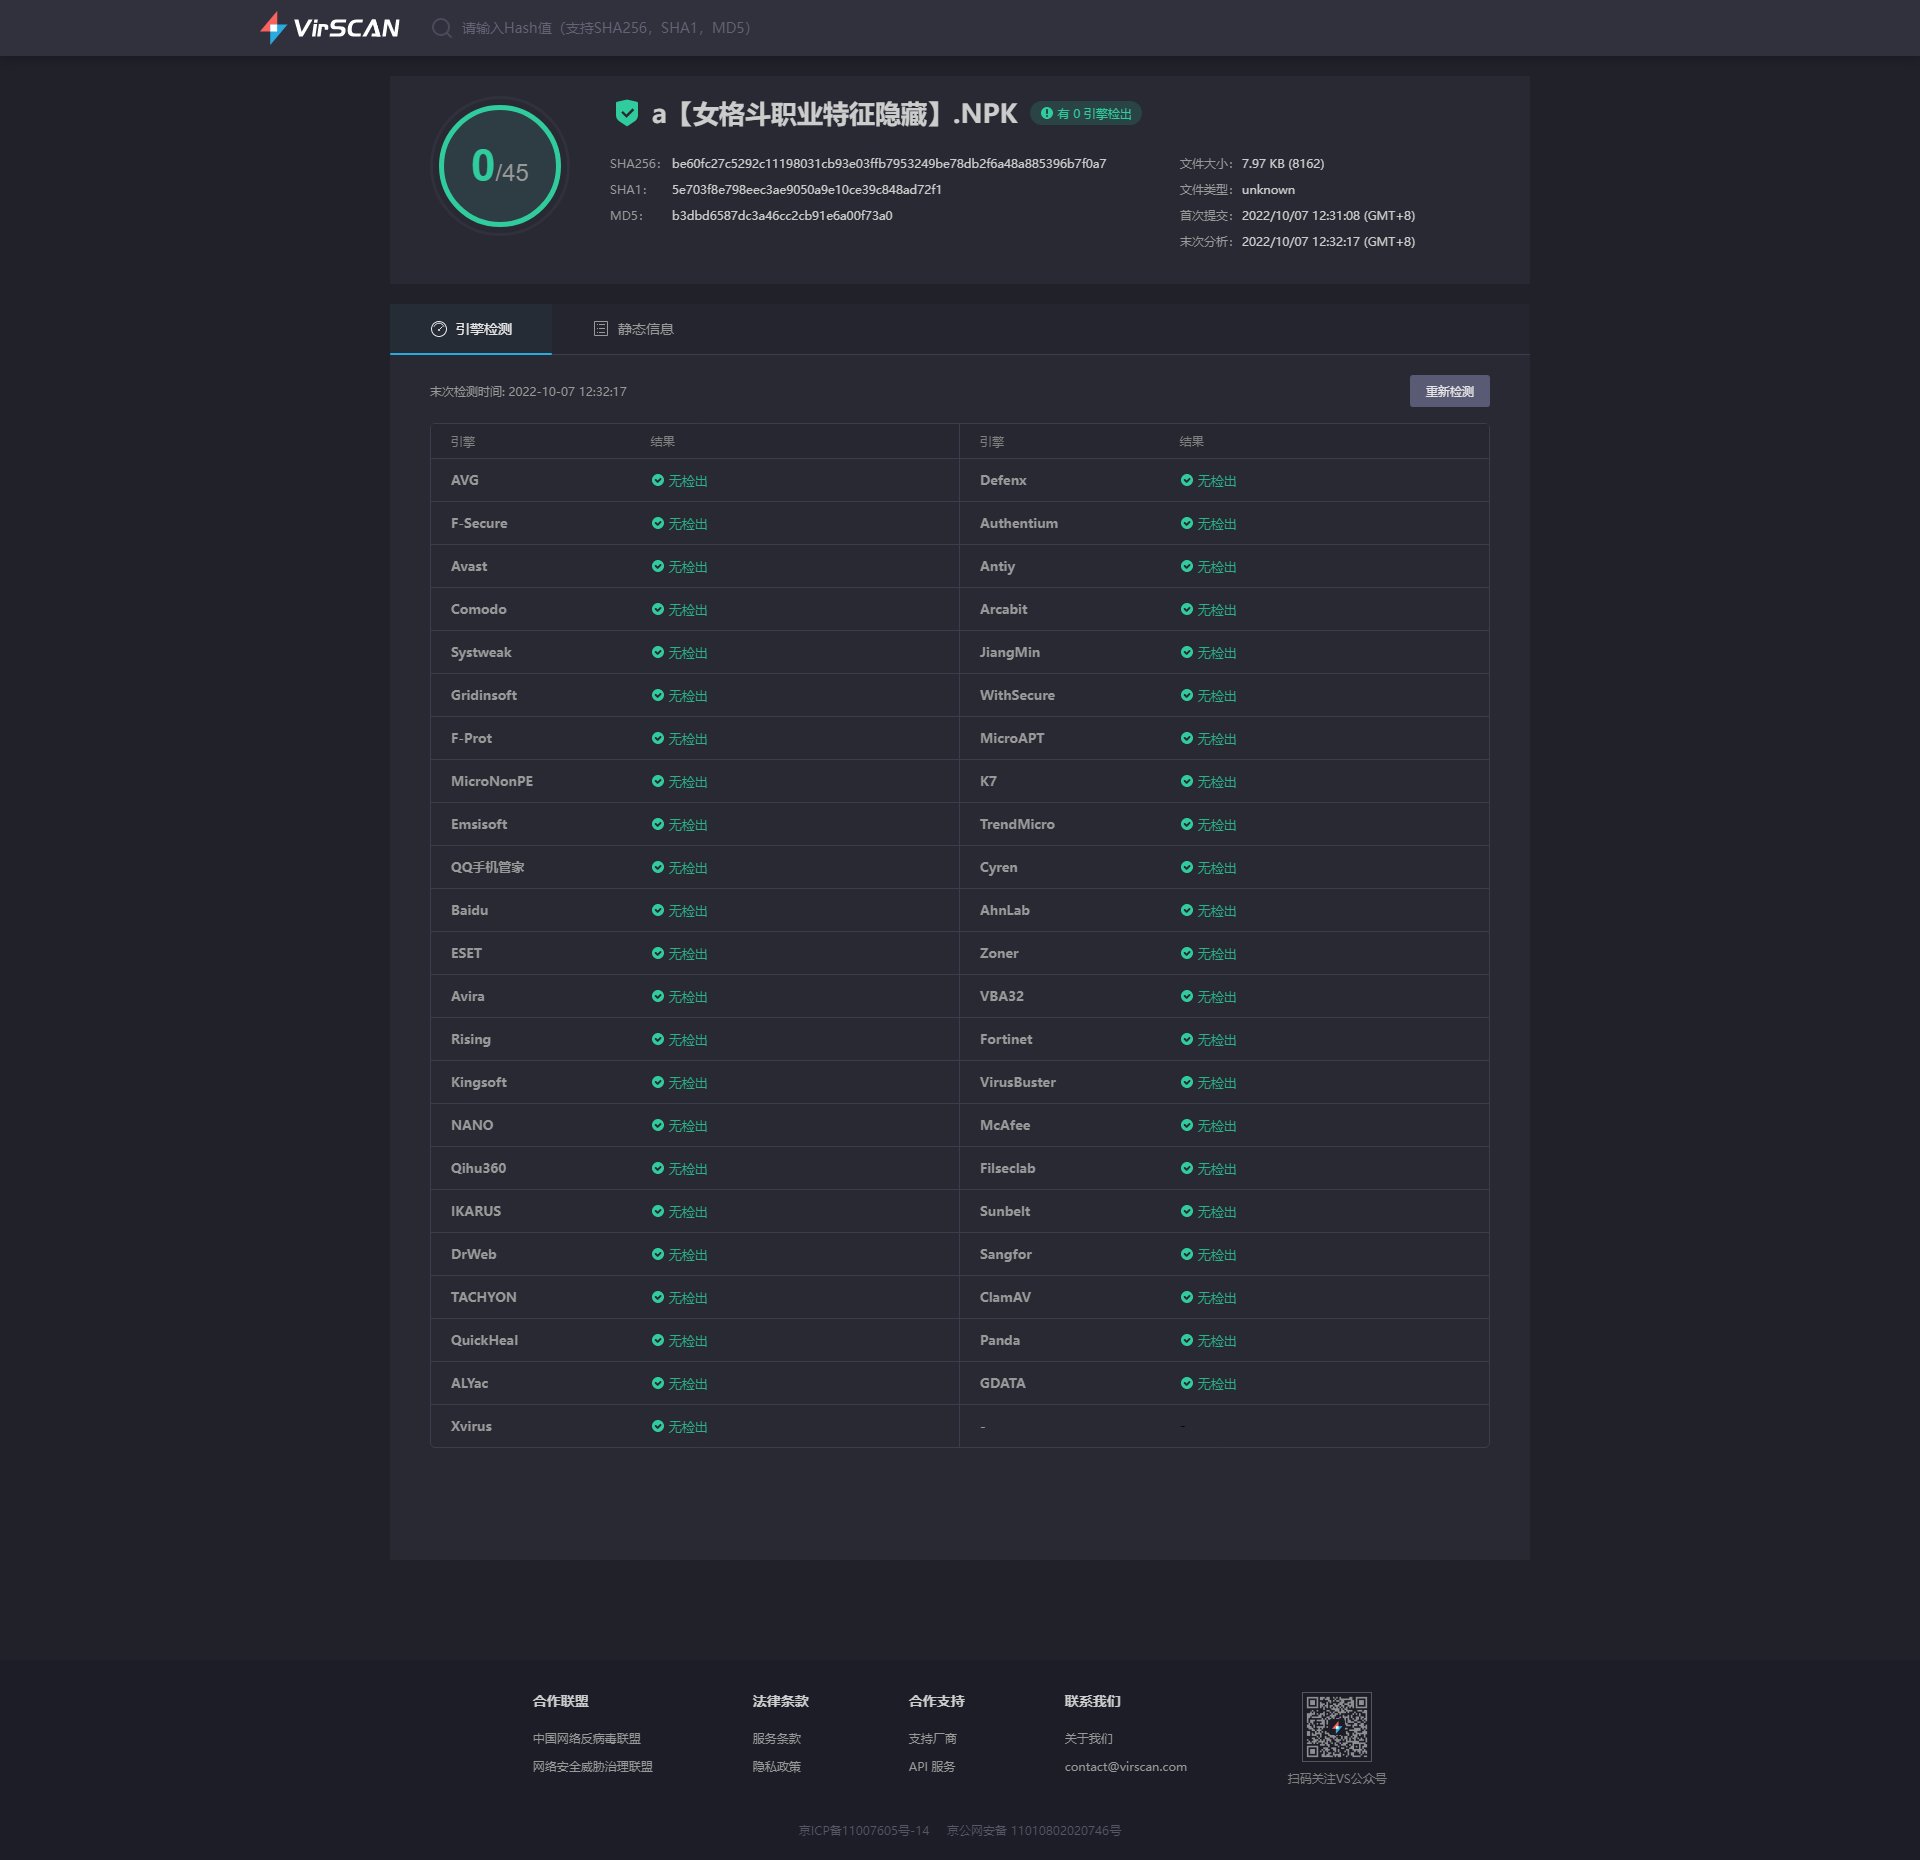This screenshot has height=1860, width=1920.
Task: Click the green shield icon beside filename
Action: point(627,113)
